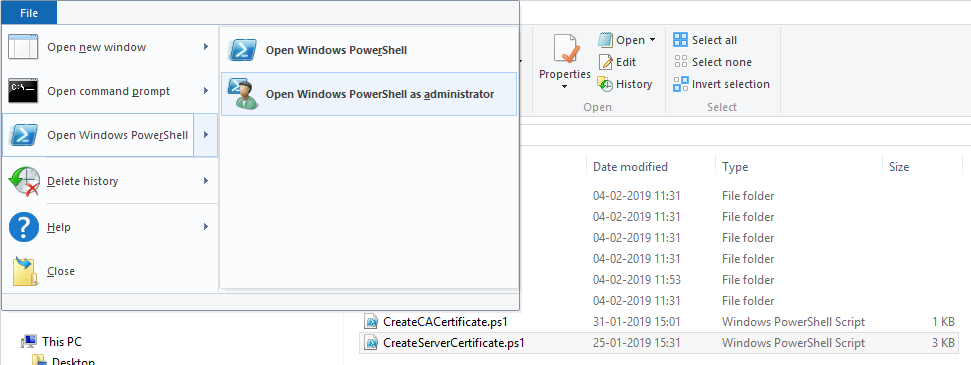Expand the Open new window submenu arrow
Viewport: 971px width, 365px height.
[206, 46]
